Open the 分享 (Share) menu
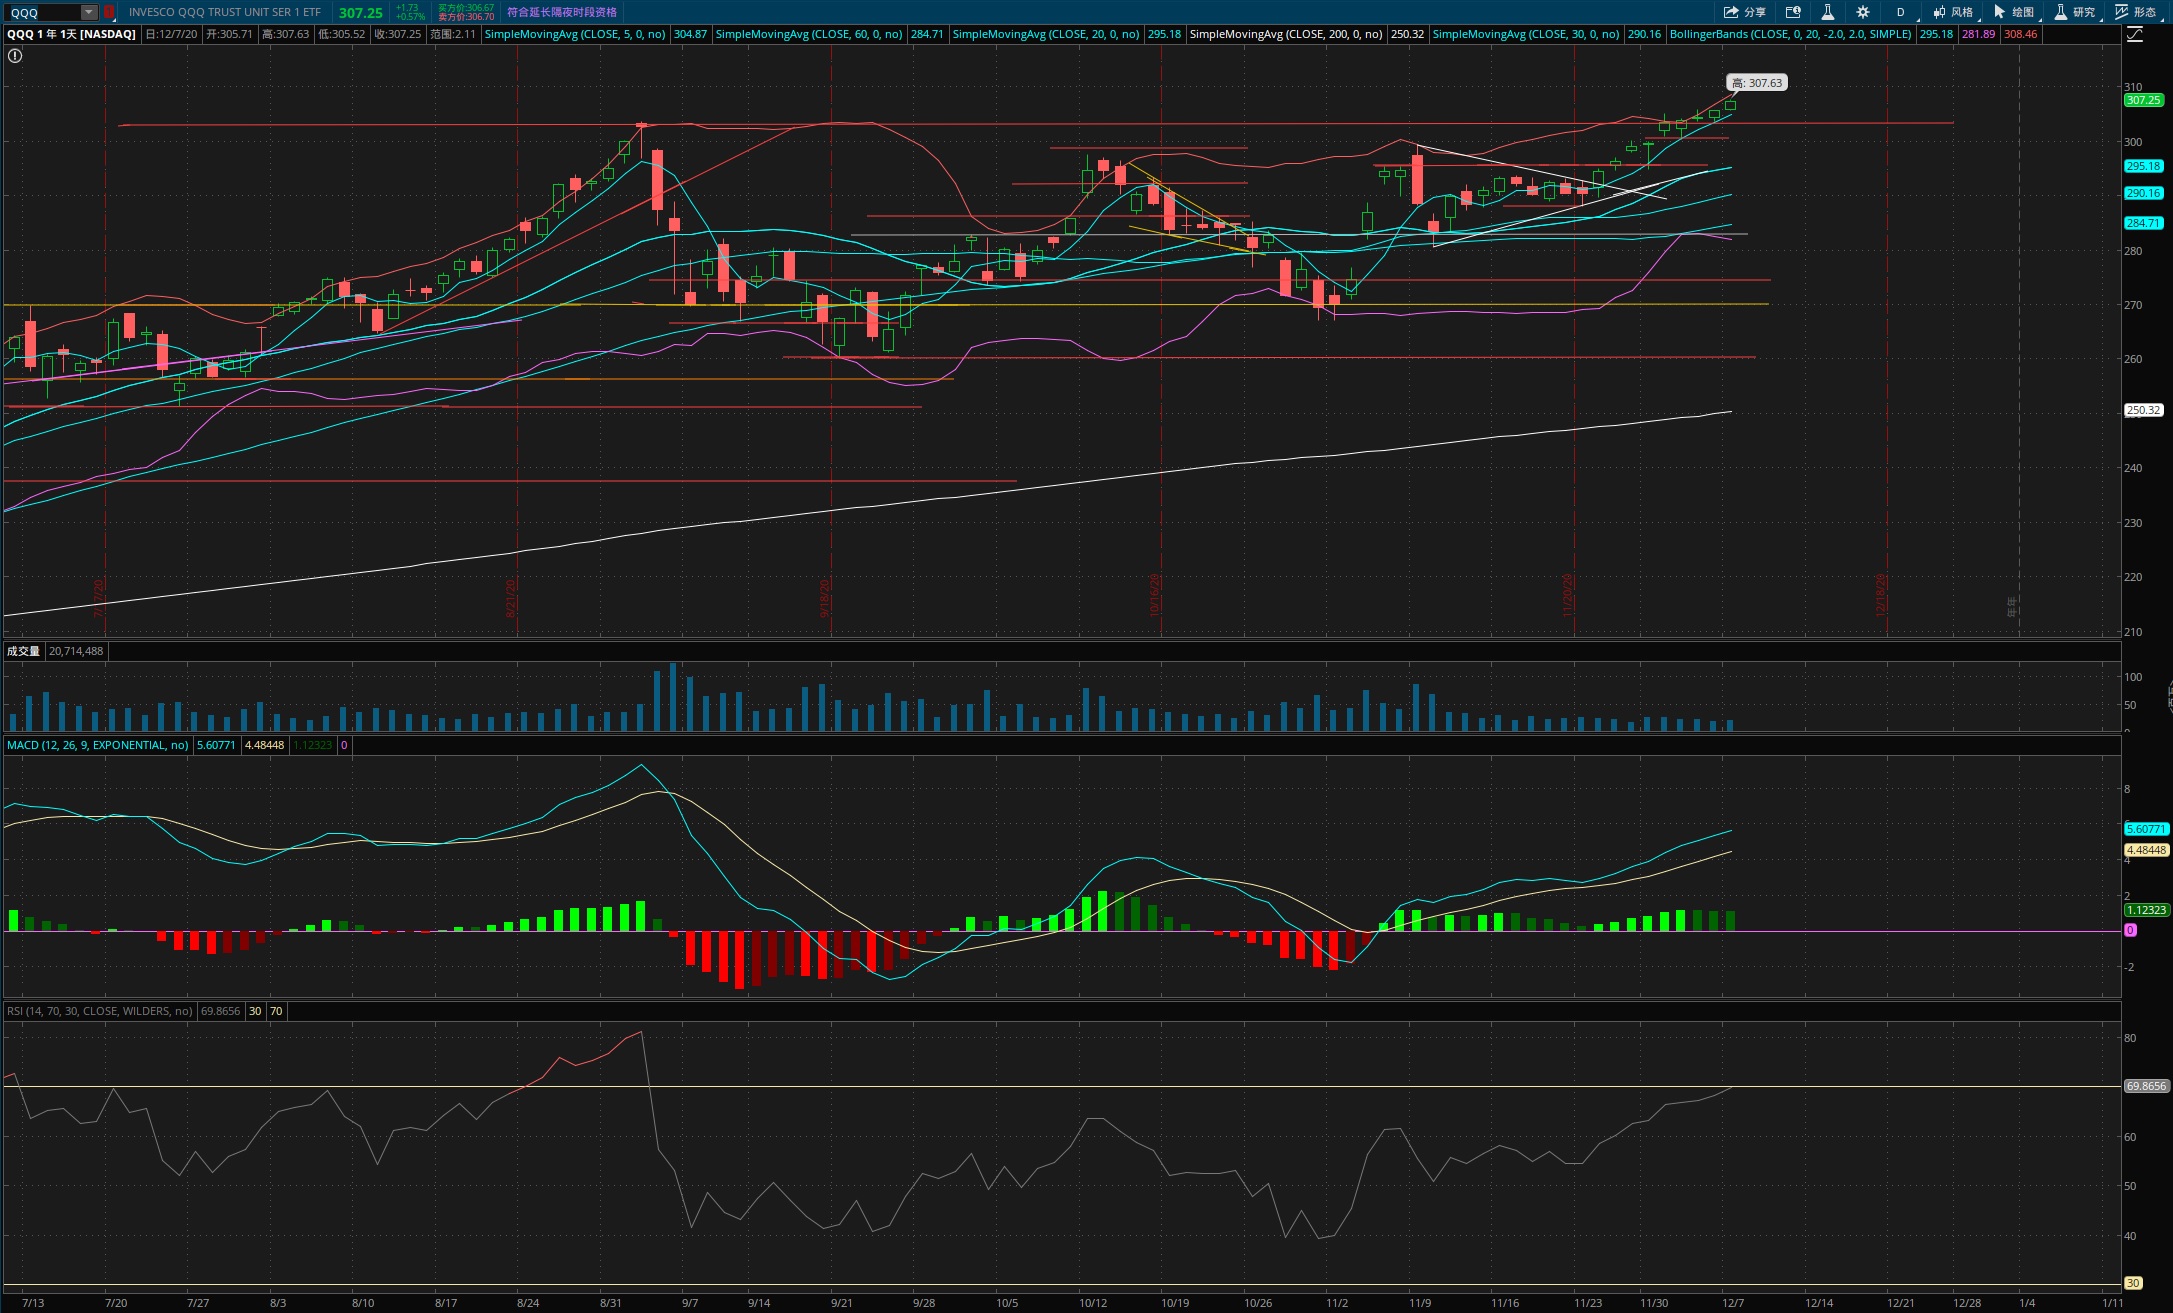Screen dimensions: 2173x1313 1745,12
